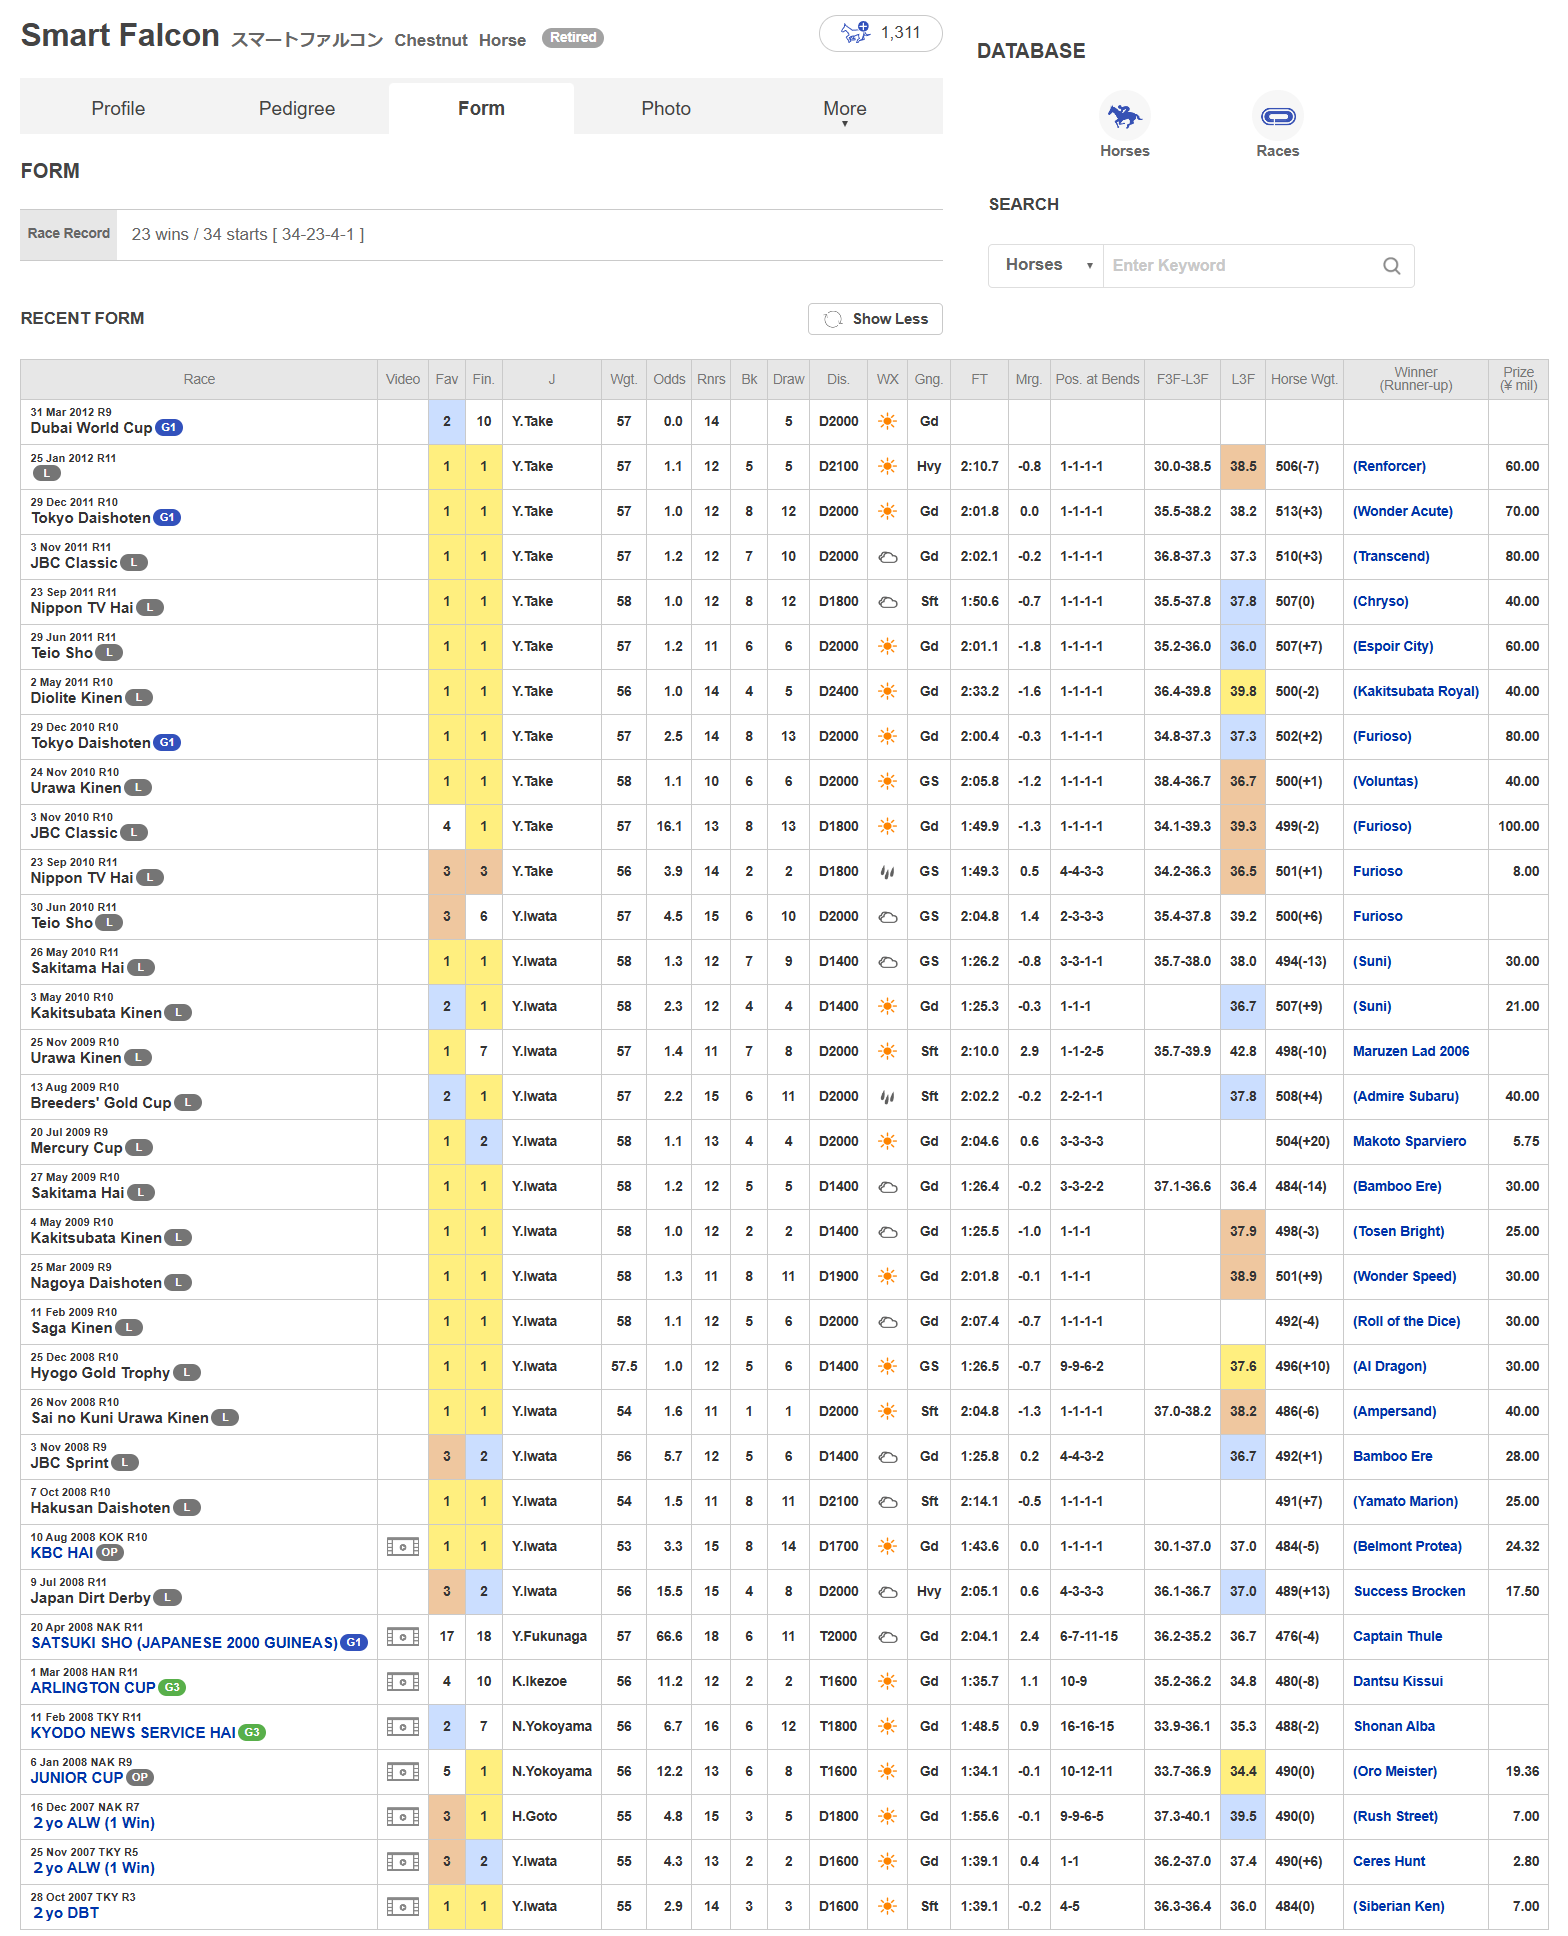Screen dimensions: 1568x1936
Task: Click the Show Less button
Action: [x=875, y=319]
